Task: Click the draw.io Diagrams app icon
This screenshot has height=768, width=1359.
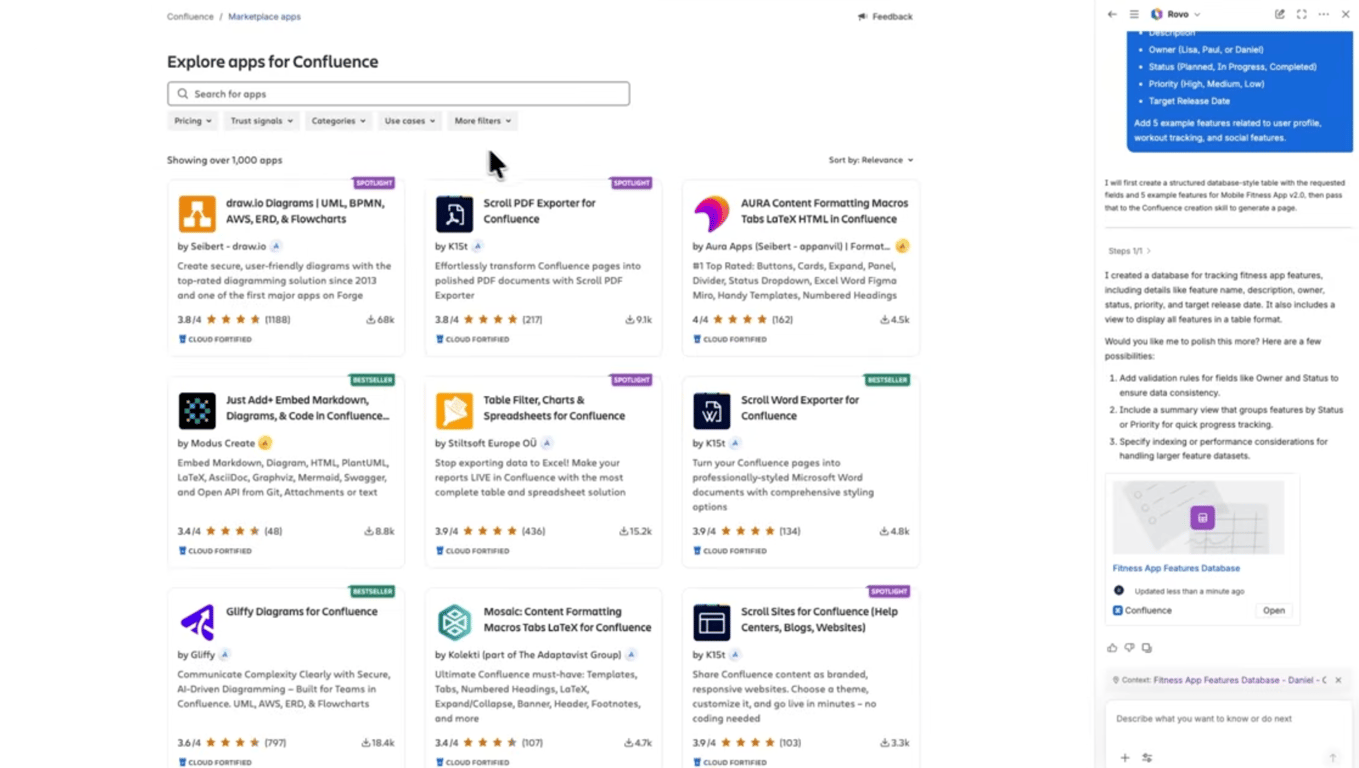Action: (197, 214)
